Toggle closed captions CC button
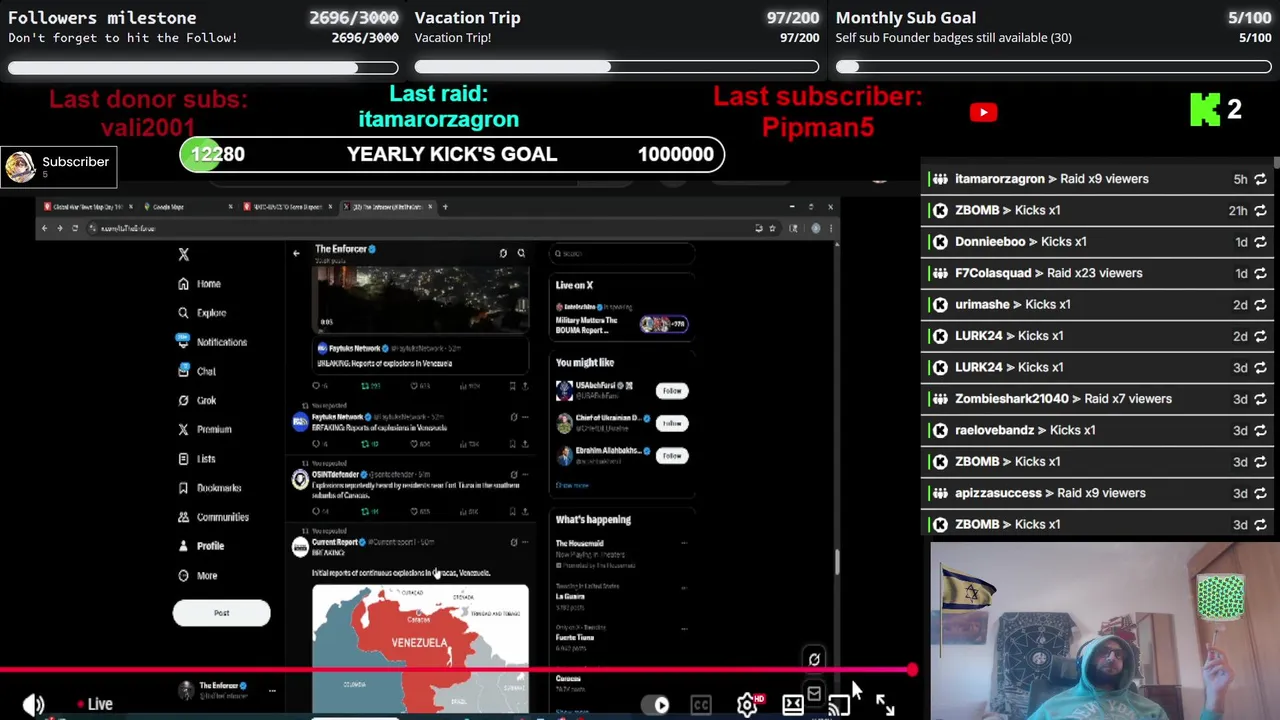Viewport: 1280px width, 720px height. 700,705
